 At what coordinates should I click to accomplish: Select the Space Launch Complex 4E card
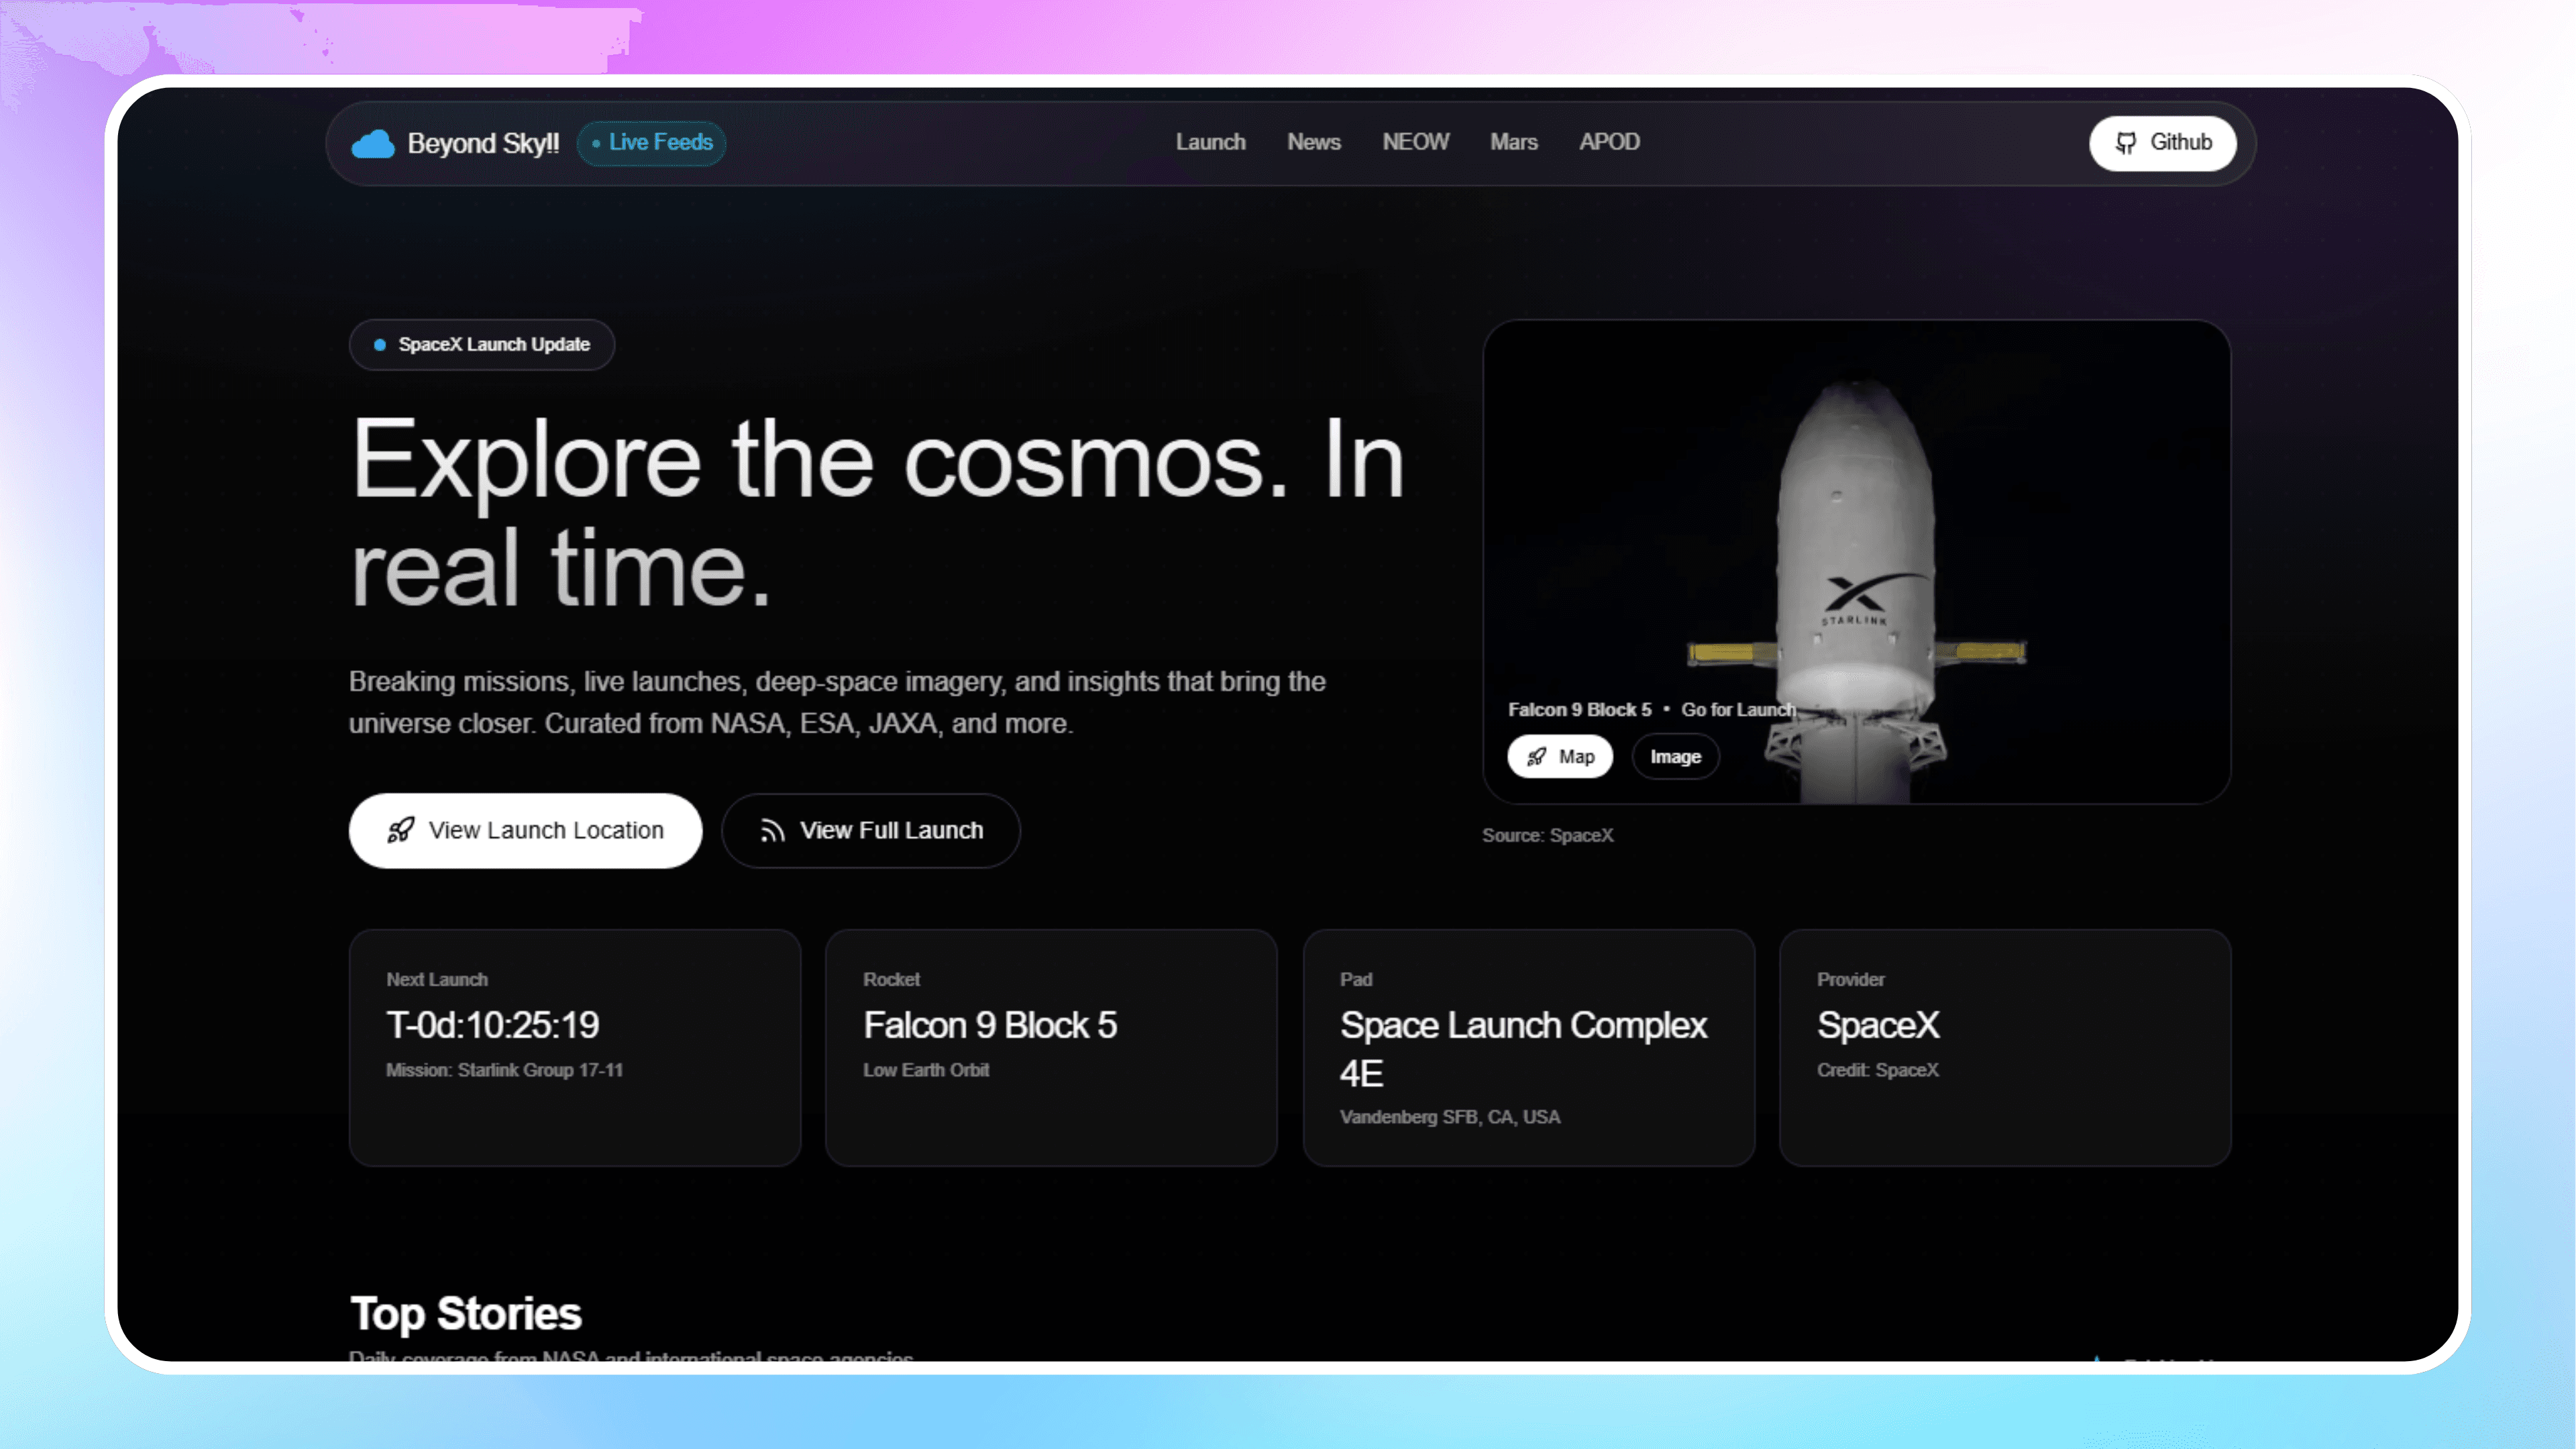[1528, 1047]
